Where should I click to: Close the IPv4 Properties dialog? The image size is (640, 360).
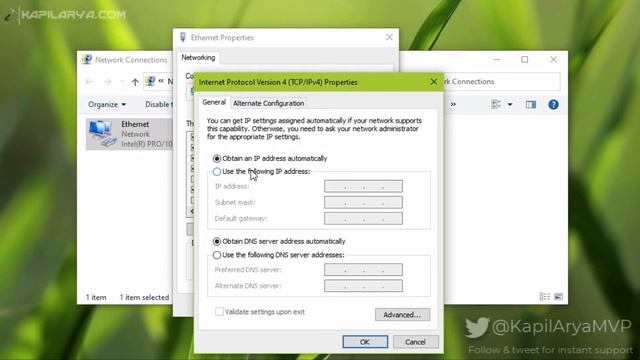(433, 82)
